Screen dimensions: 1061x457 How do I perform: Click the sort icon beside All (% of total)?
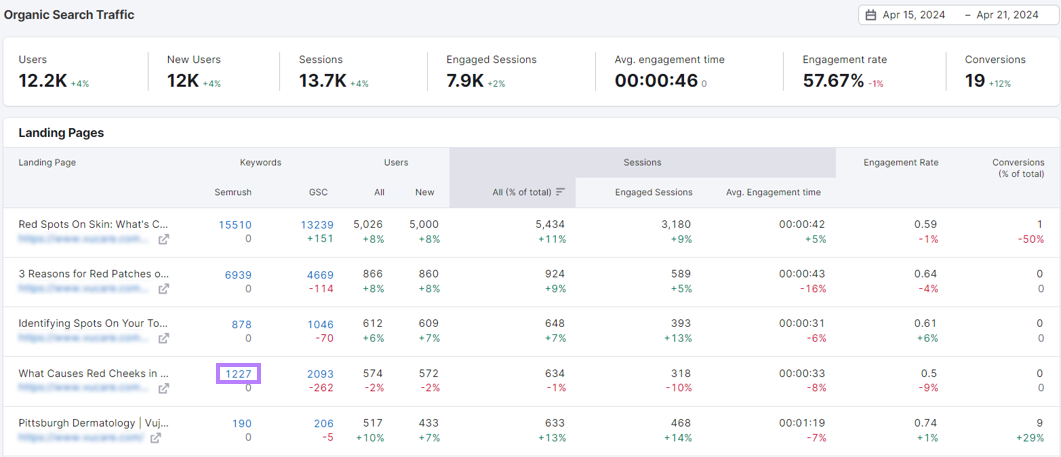point(560,192)
